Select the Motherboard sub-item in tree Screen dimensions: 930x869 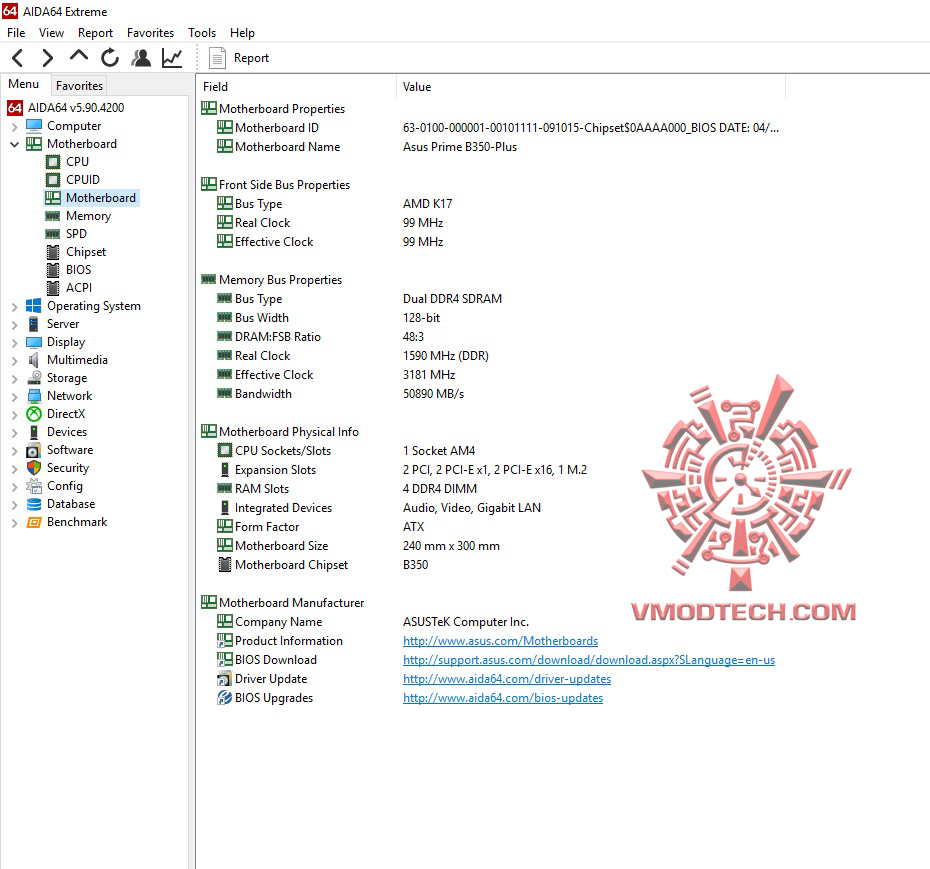[x=92, y=198]
